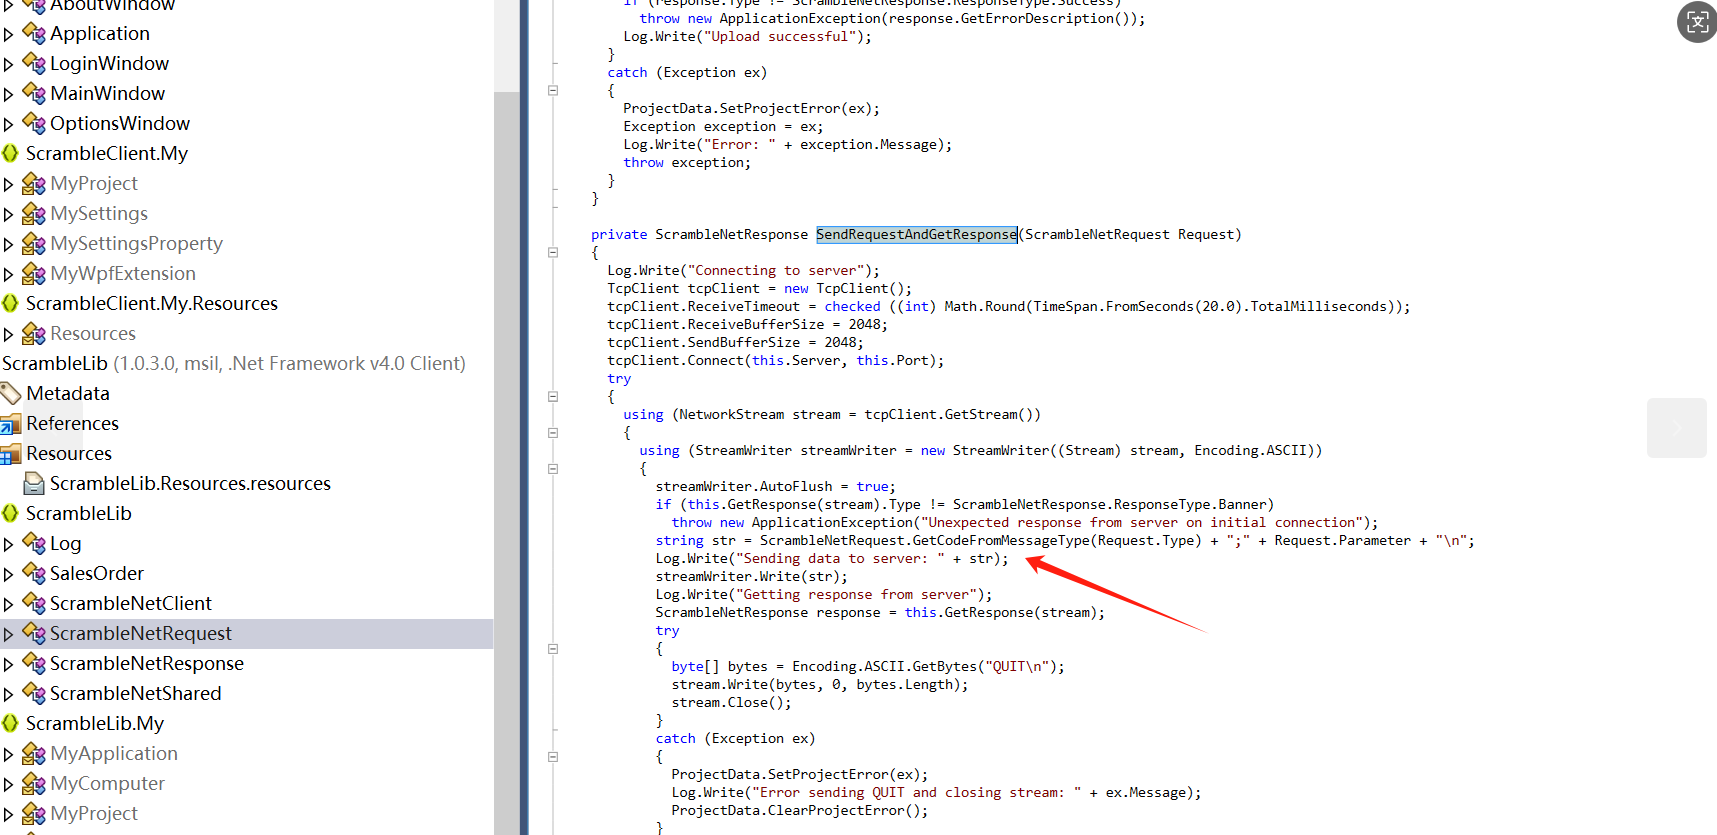This screenshot has height=835, width=1717.
Task: Click the References node icon
Action: 11,424
